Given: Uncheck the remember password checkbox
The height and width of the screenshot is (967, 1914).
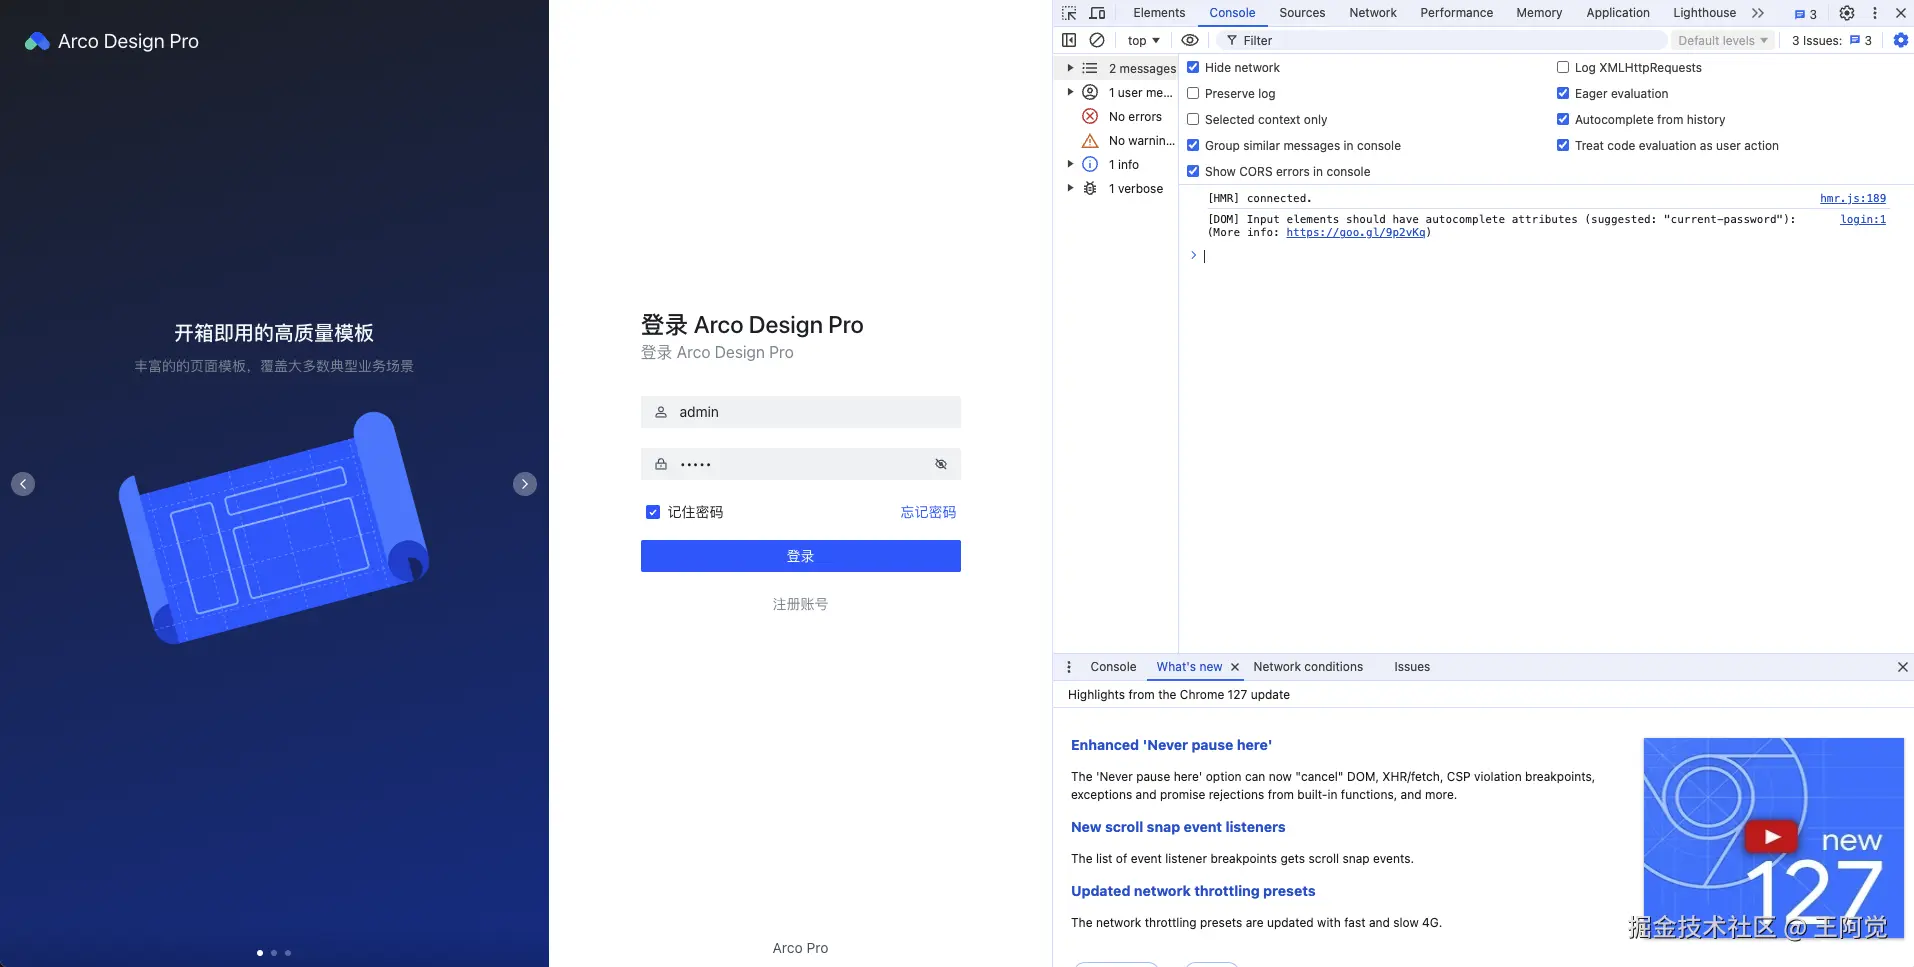Looking at the screenshot, I should tap(653, 512).
